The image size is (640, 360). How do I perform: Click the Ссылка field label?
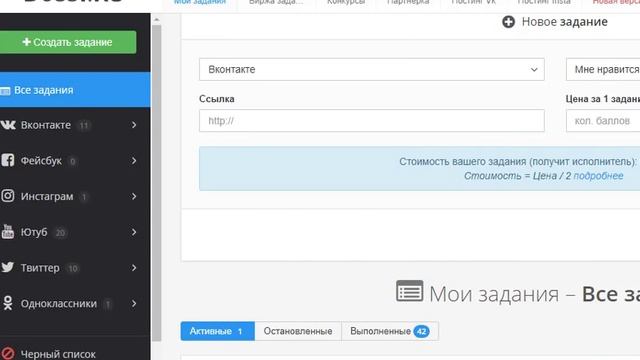217,99
